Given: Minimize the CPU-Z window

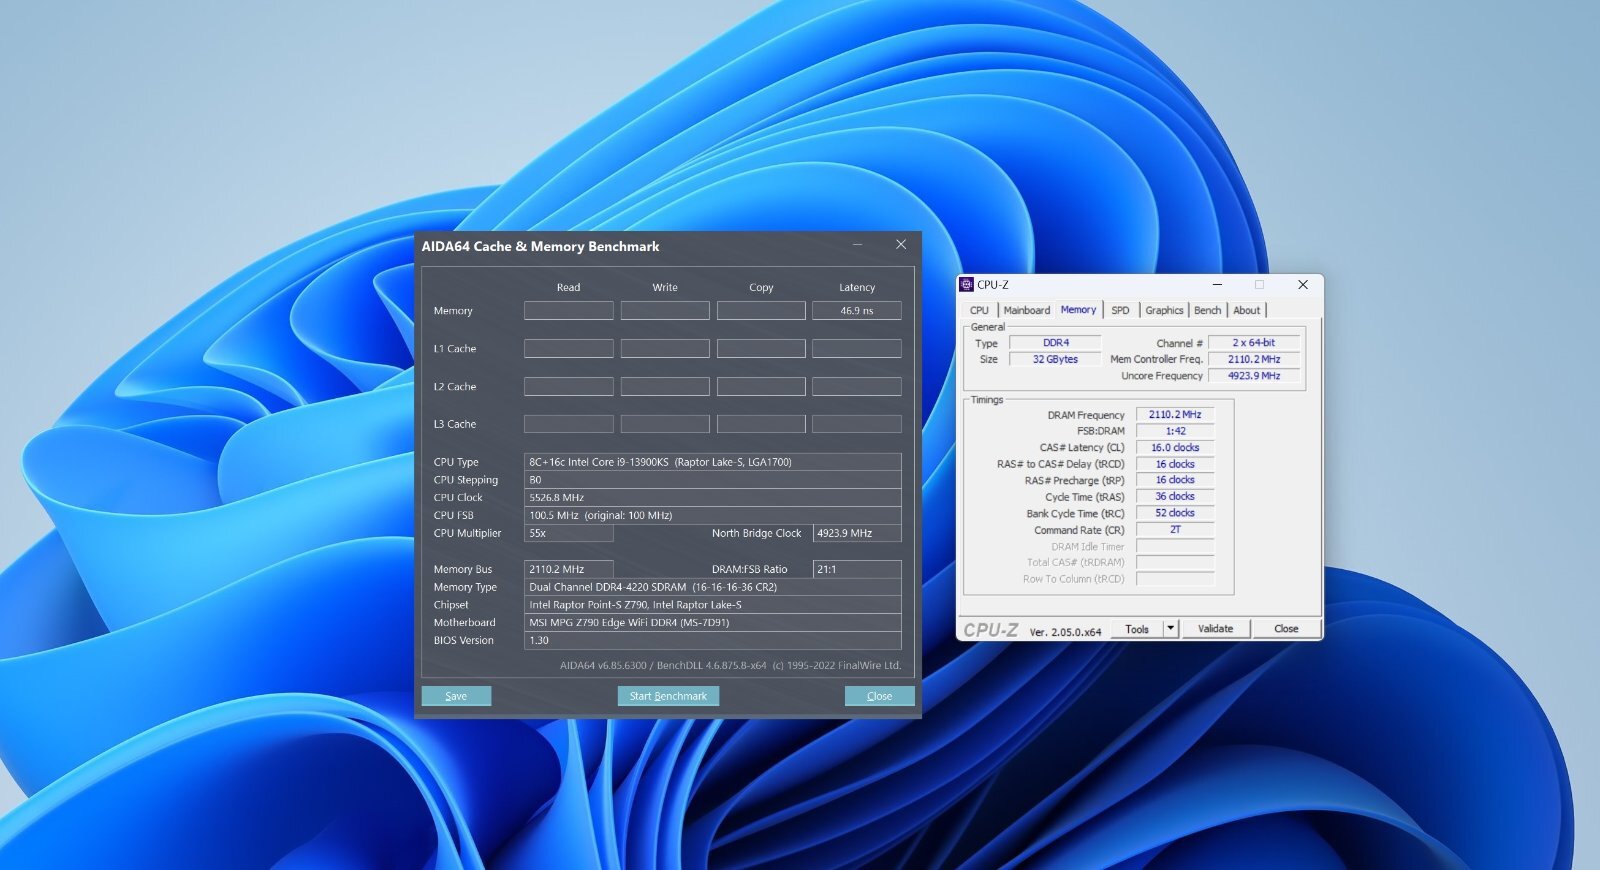Looking at the screenshot, I should coord(1217,285).
